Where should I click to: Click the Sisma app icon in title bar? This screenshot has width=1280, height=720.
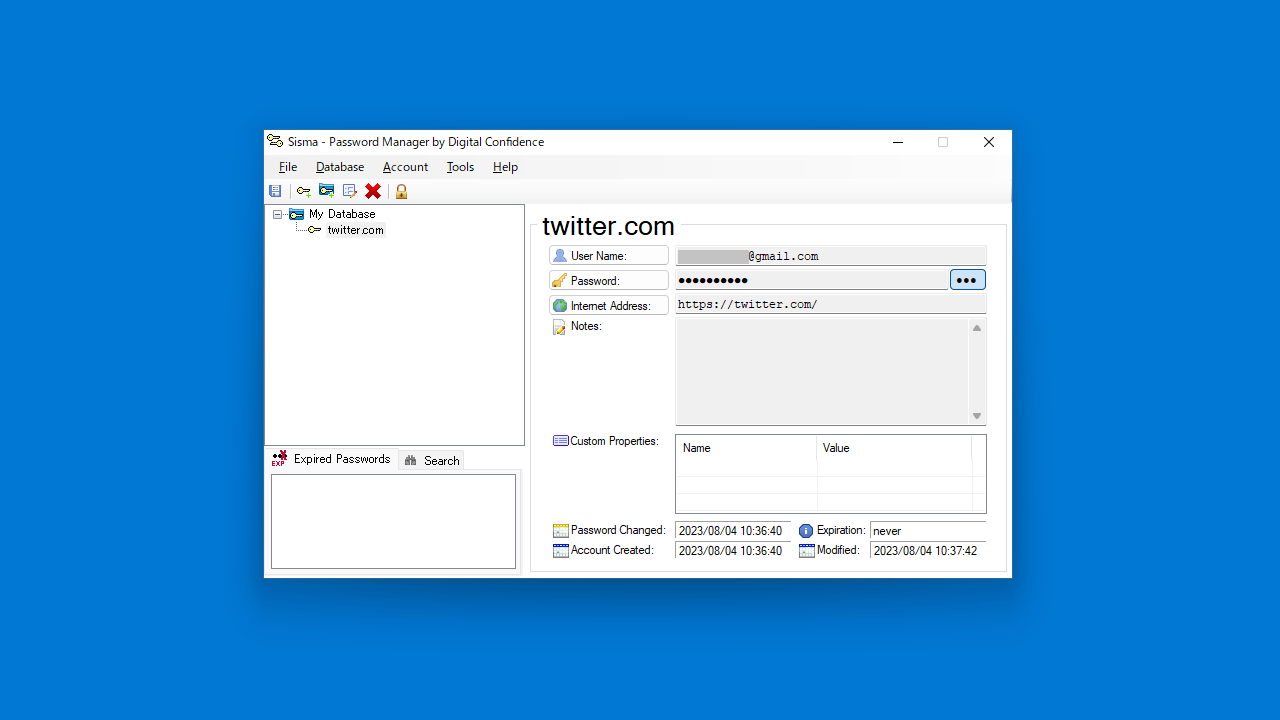pyautogui.click(x=275, y=142)
